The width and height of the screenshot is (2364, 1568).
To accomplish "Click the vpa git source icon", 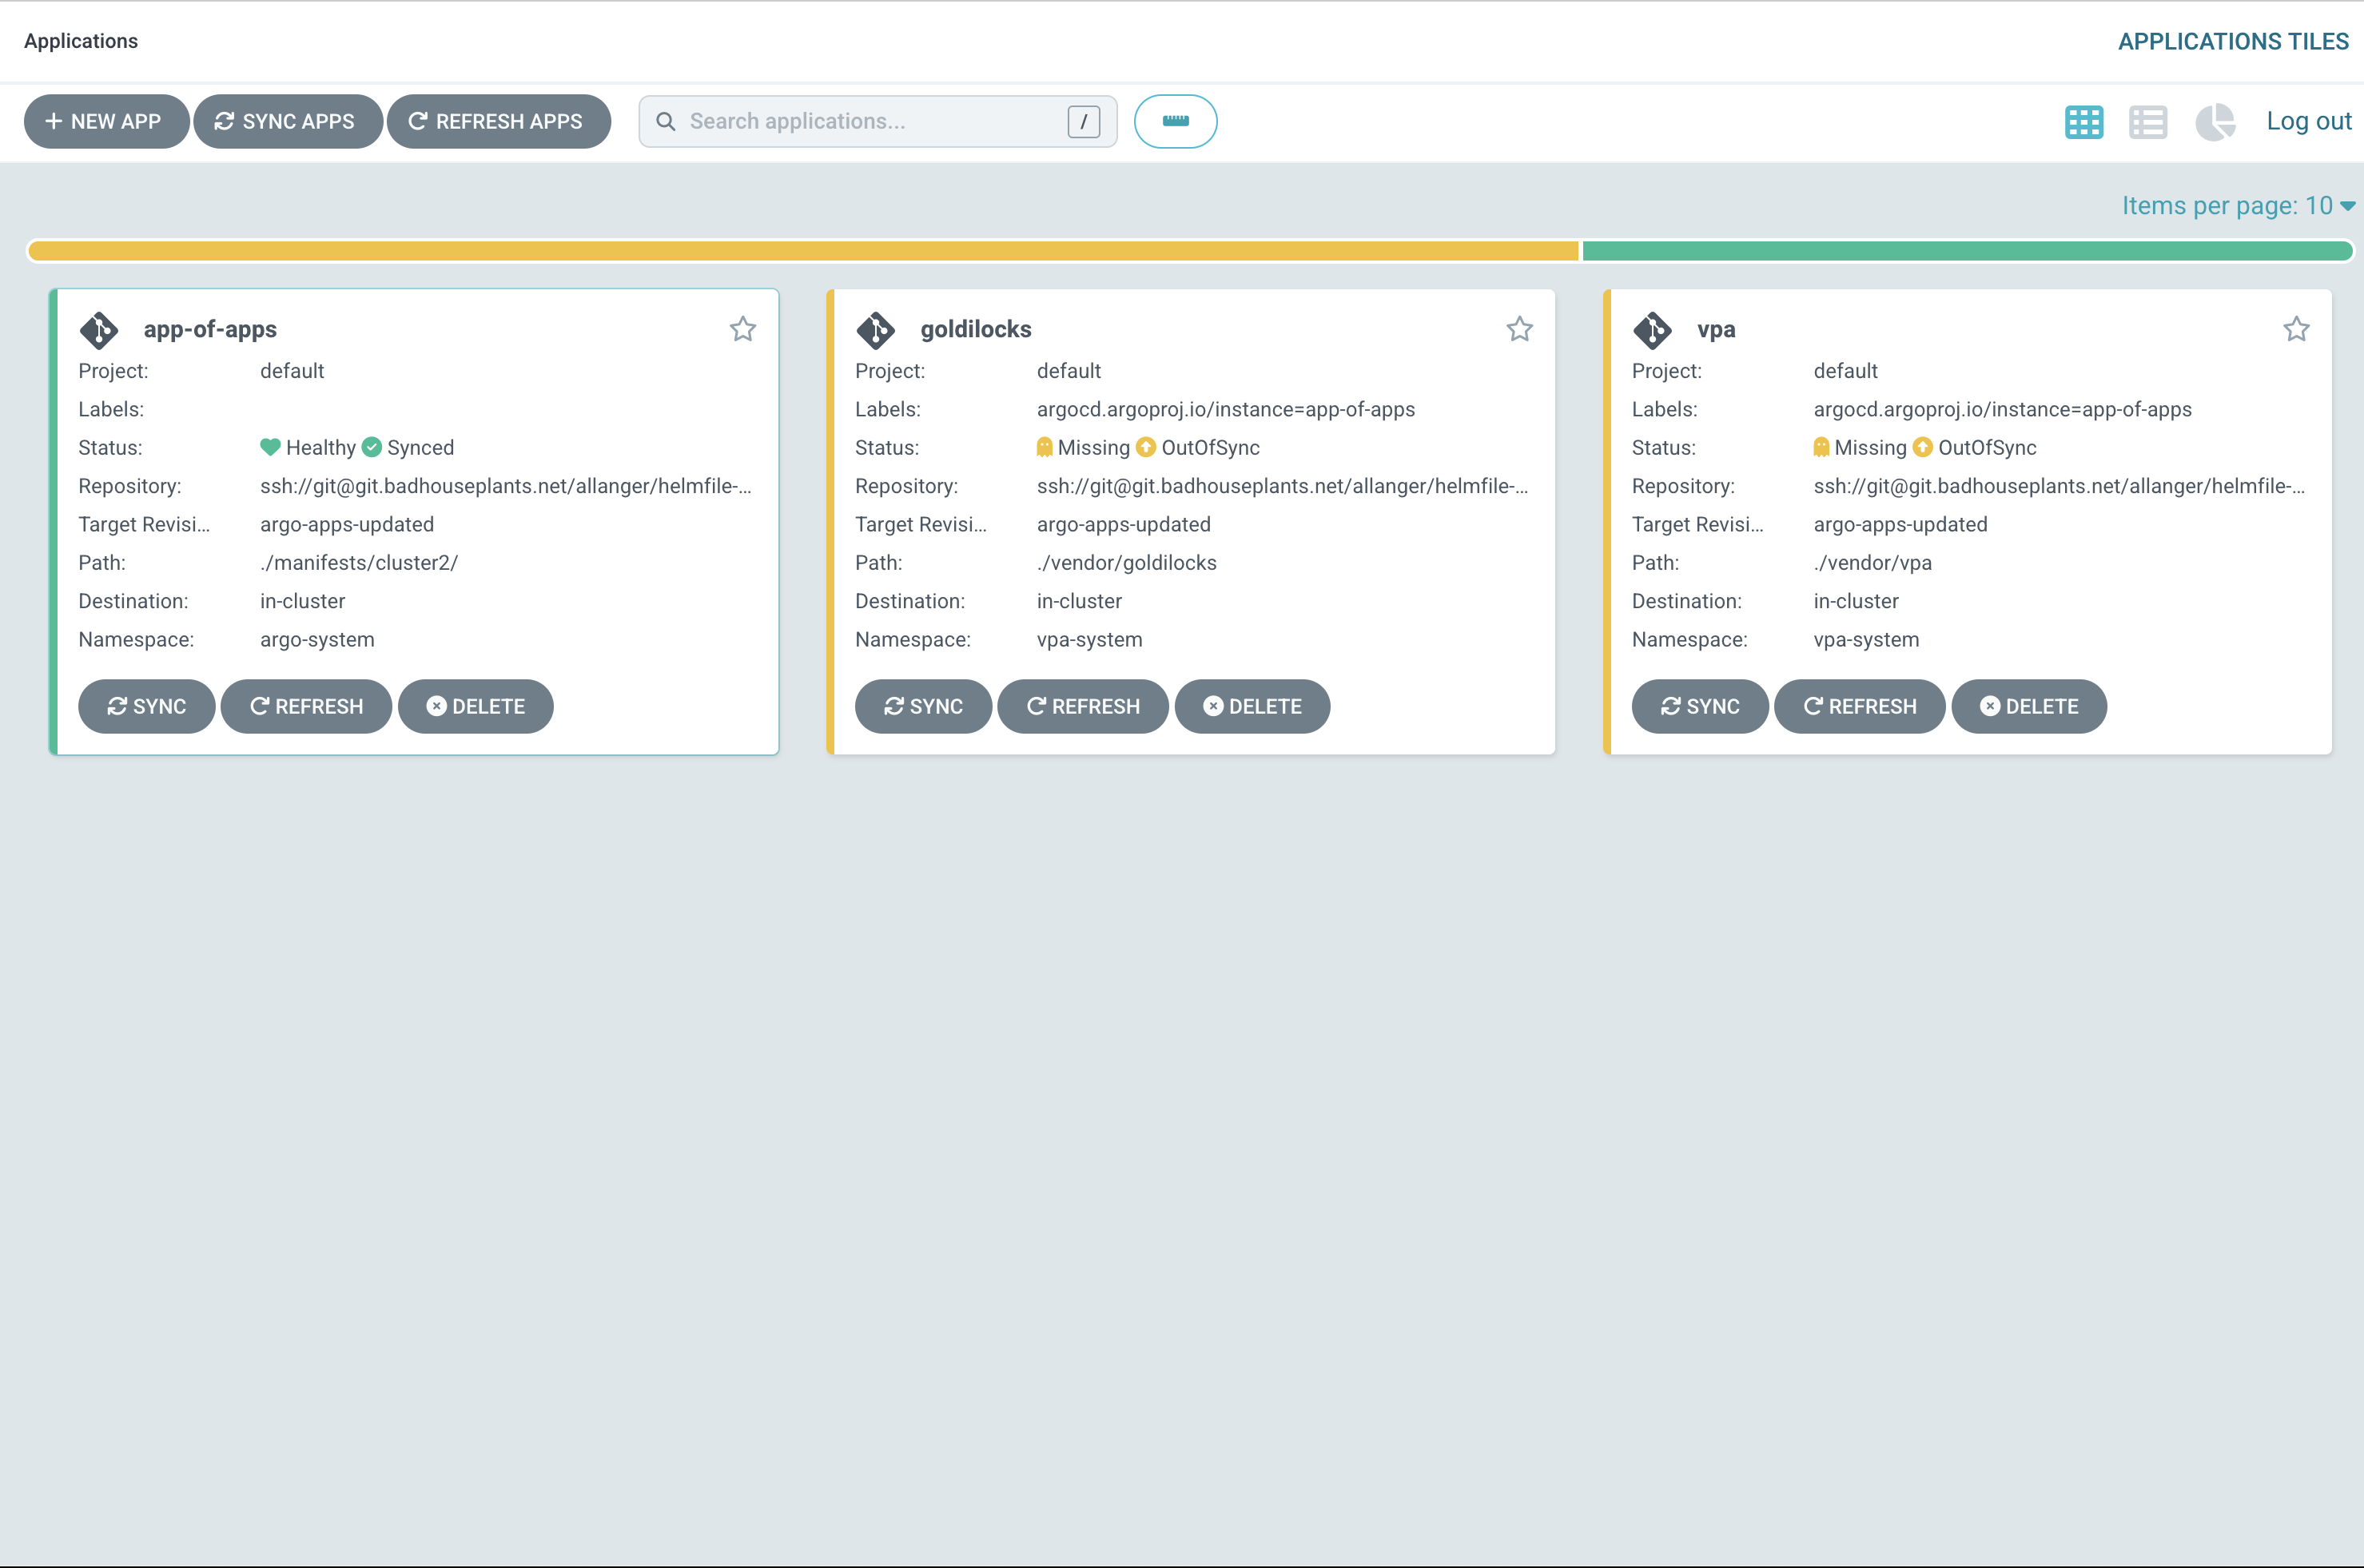I will coord(1653,330).
